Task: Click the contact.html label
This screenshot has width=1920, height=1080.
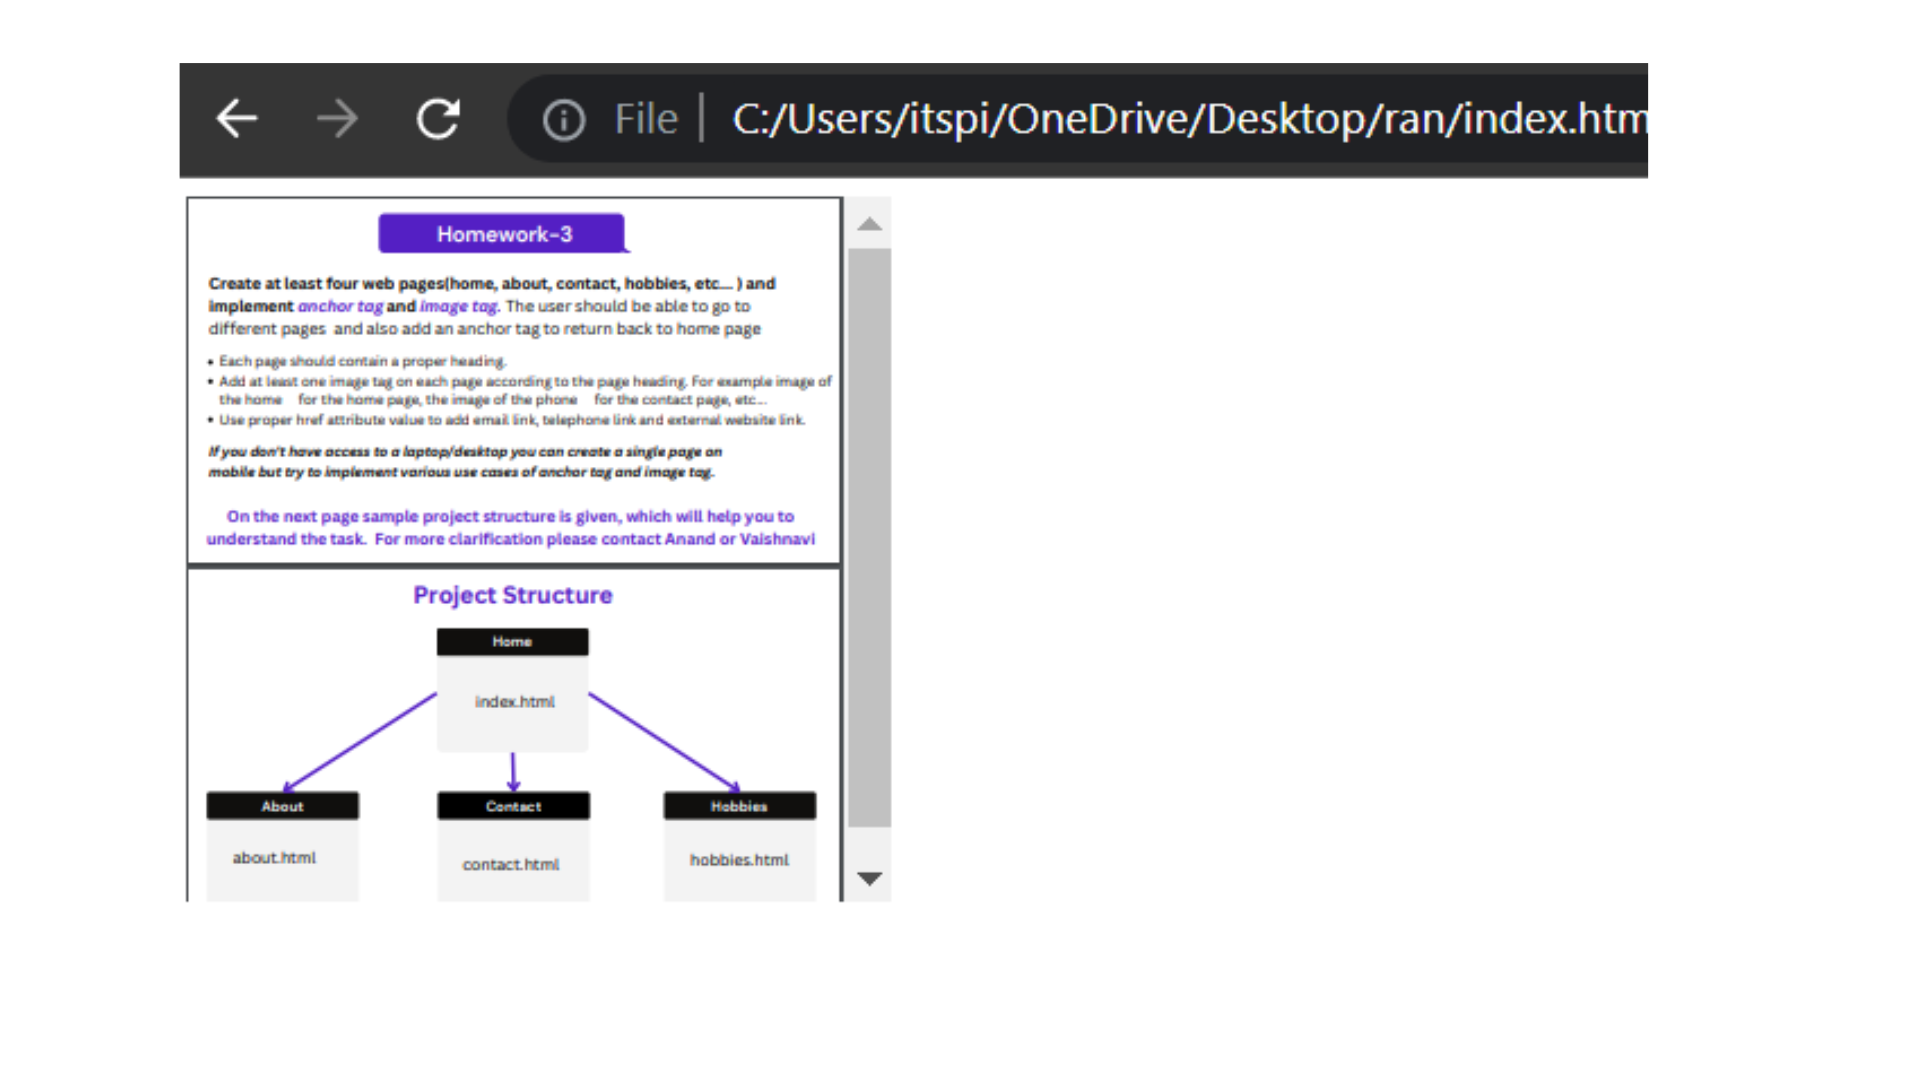Action: [511, 865]
